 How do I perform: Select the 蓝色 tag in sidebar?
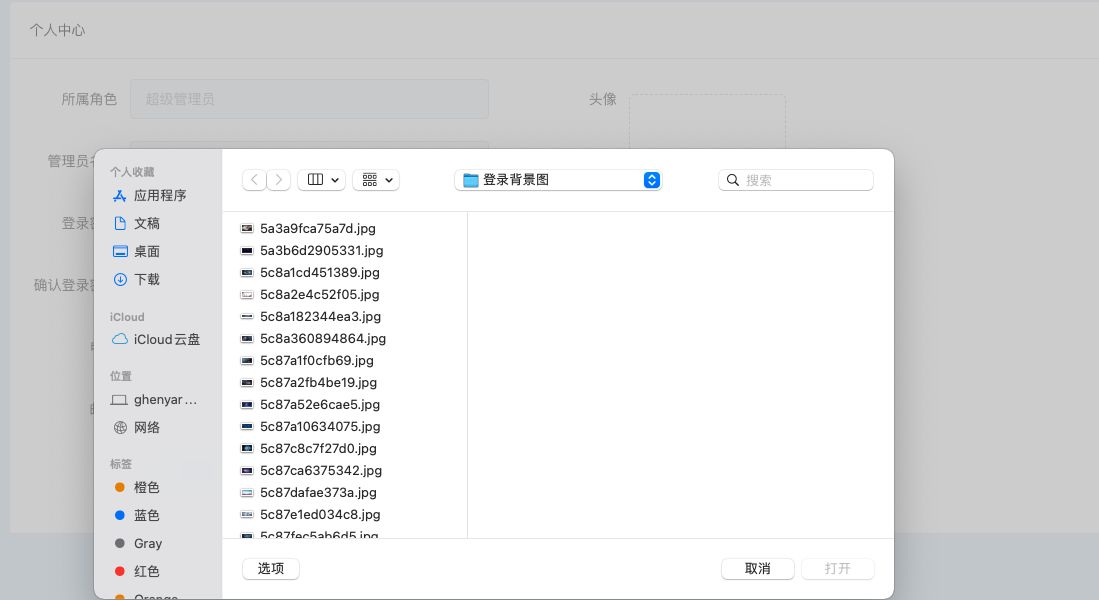(146, 515)
